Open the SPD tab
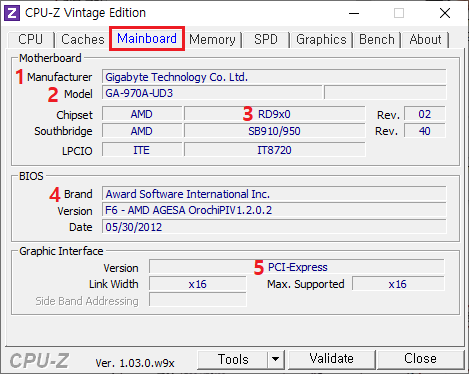The width and height of the screenshot is (469, 374). click(266, 40)
